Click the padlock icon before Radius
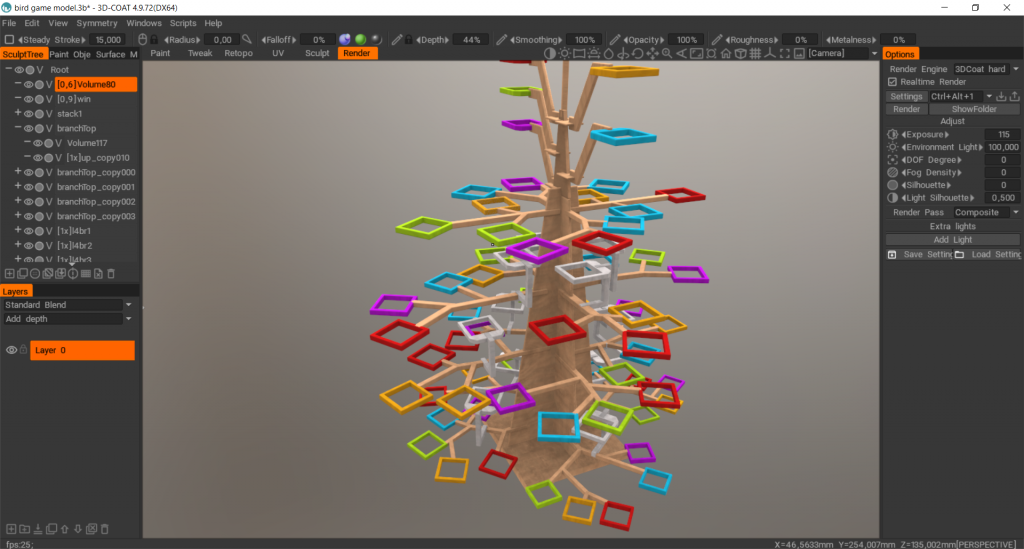This screenshot has height=549, width=1024. tap(155, 40)
